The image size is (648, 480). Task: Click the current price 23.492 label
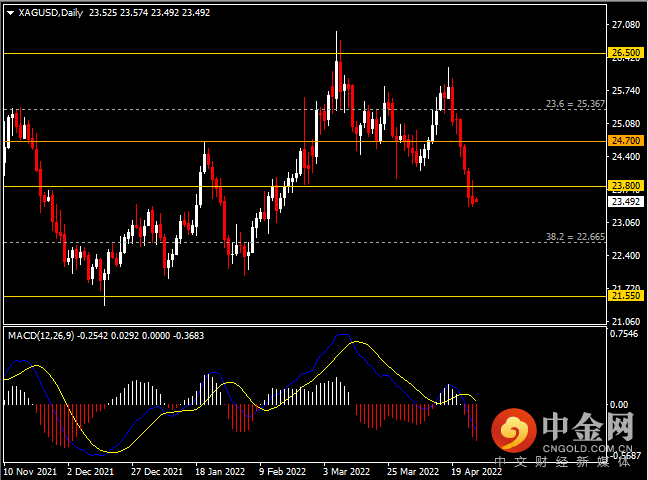point(626,201)
